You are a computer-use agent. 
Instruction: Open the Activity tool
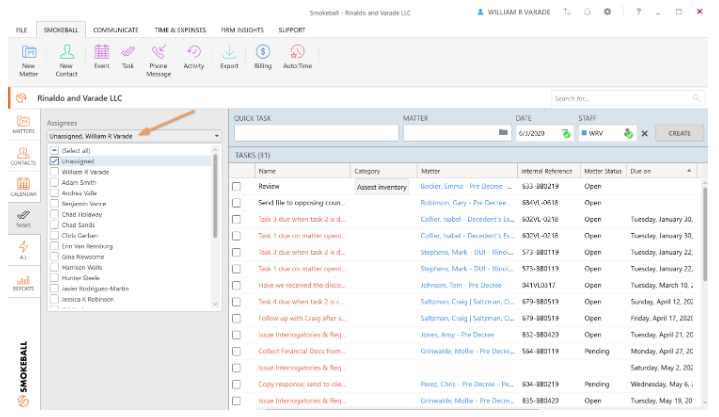194,57
